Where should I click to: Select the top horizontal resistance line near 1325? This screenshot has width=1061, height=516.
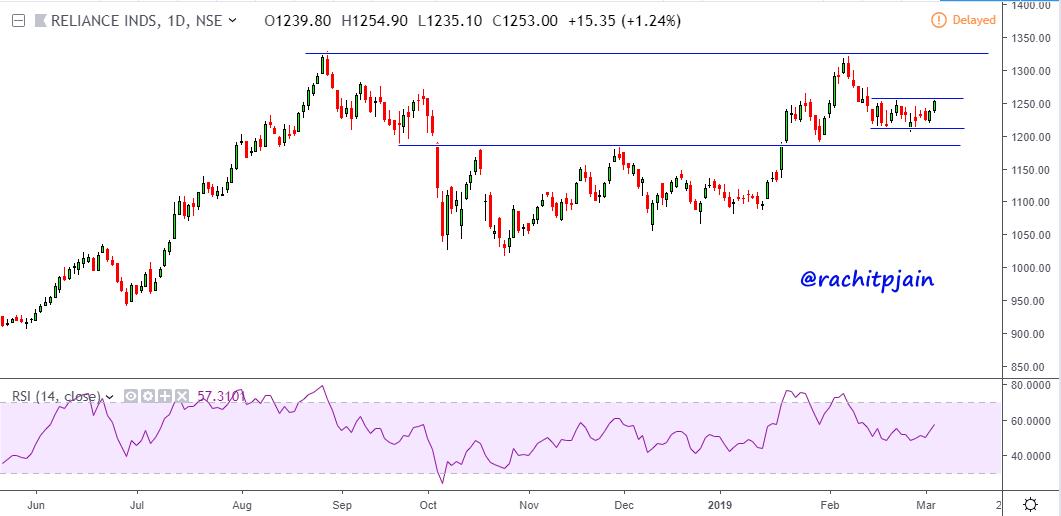pos(646,53)
